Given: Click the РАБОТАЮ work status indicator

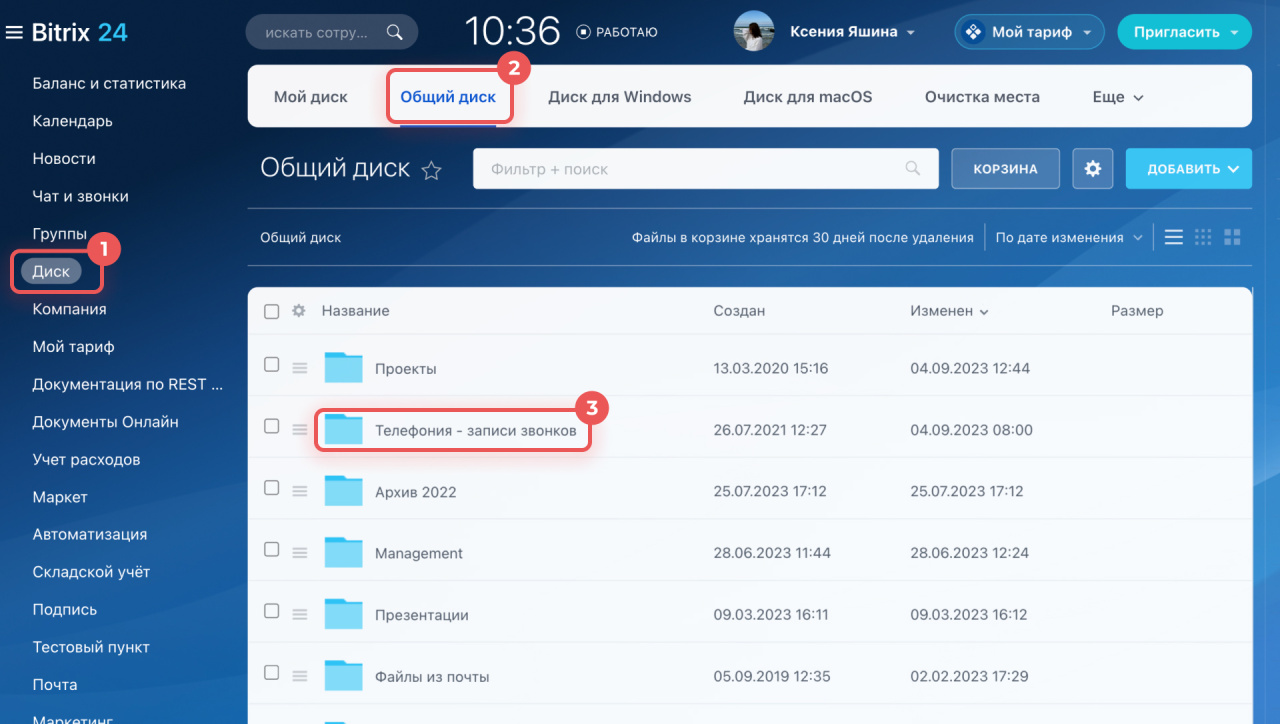Looking at the screenshot, I should (617, 32).
